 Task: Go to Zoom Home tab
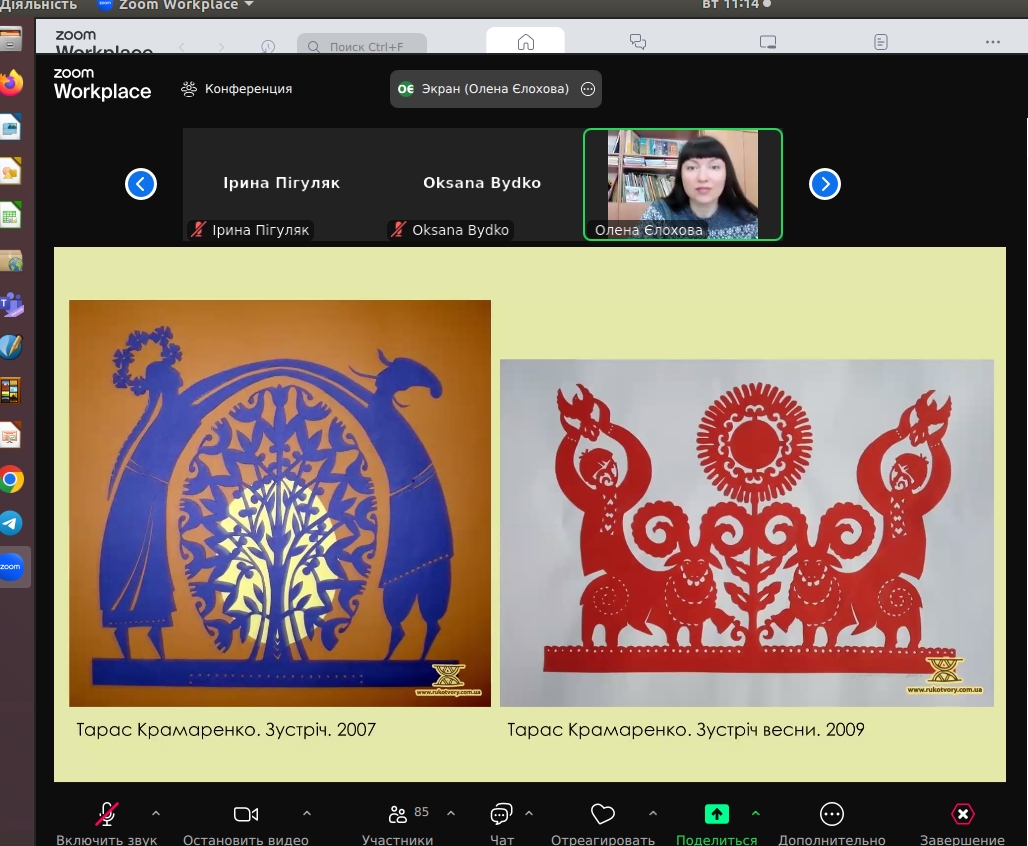click(x=525, y=42)
